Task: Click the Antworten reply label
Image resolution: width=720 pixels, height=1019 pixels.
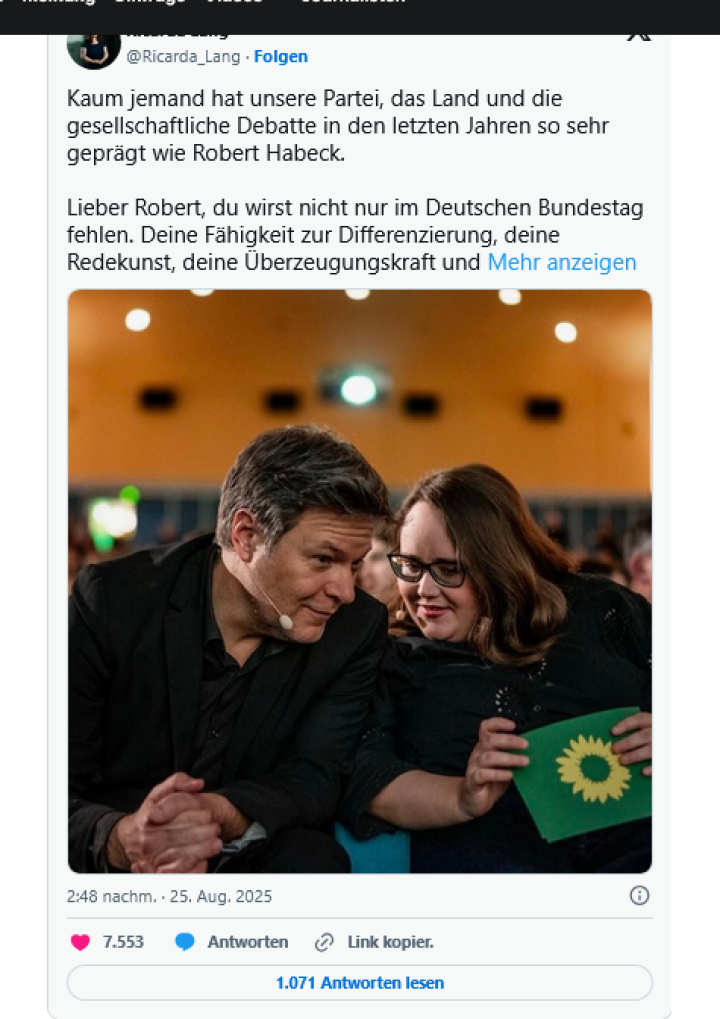Action: click(x=248, y=942)
